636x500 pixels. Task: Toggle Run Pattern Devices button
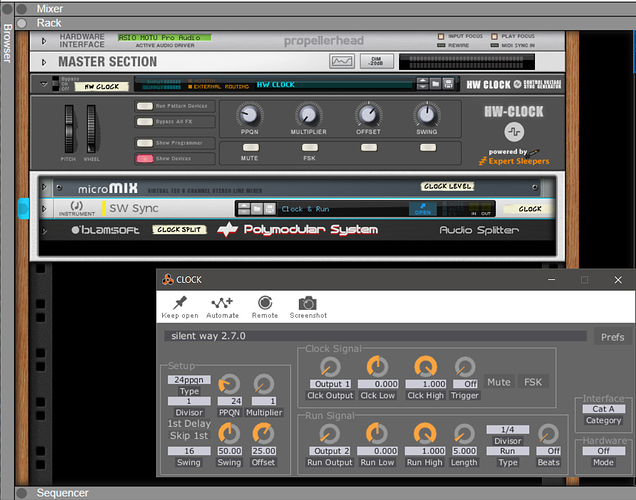(x=145, y=106)
